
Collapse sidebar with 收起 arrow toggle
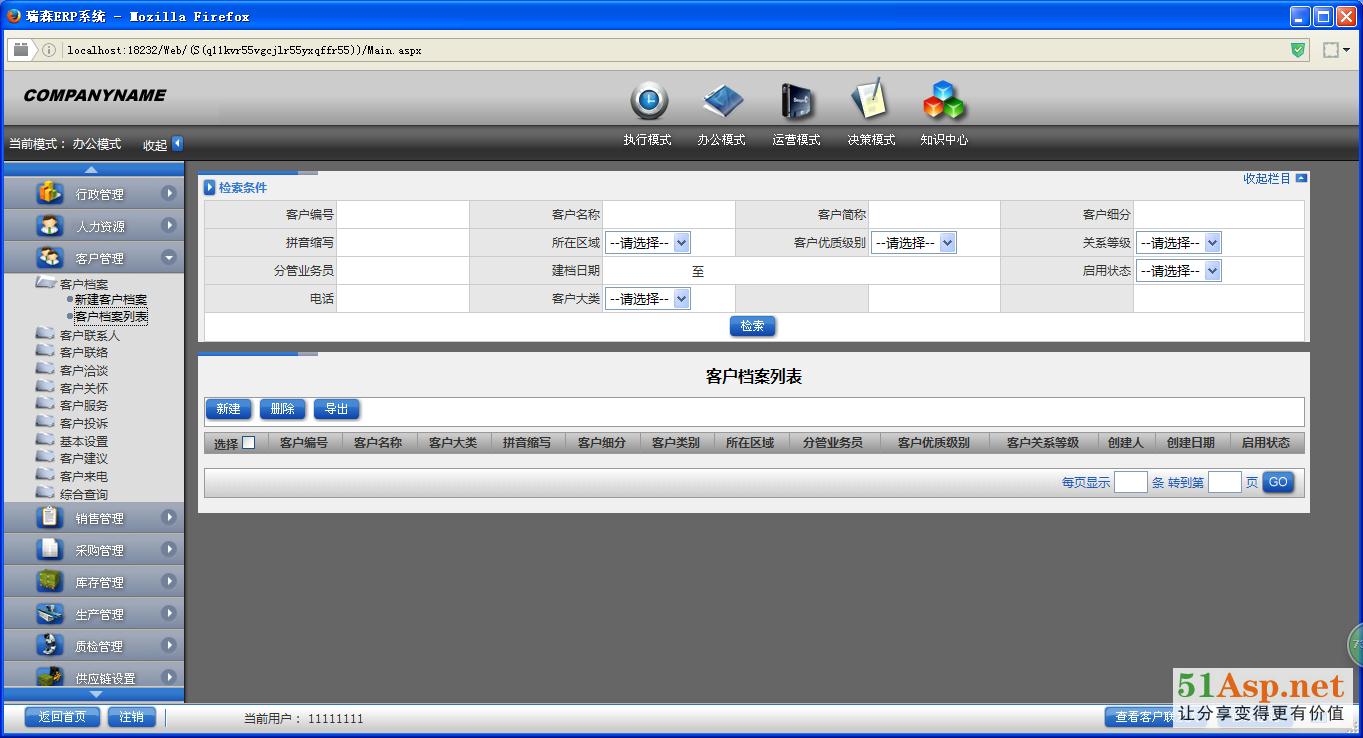pos(177,144)
